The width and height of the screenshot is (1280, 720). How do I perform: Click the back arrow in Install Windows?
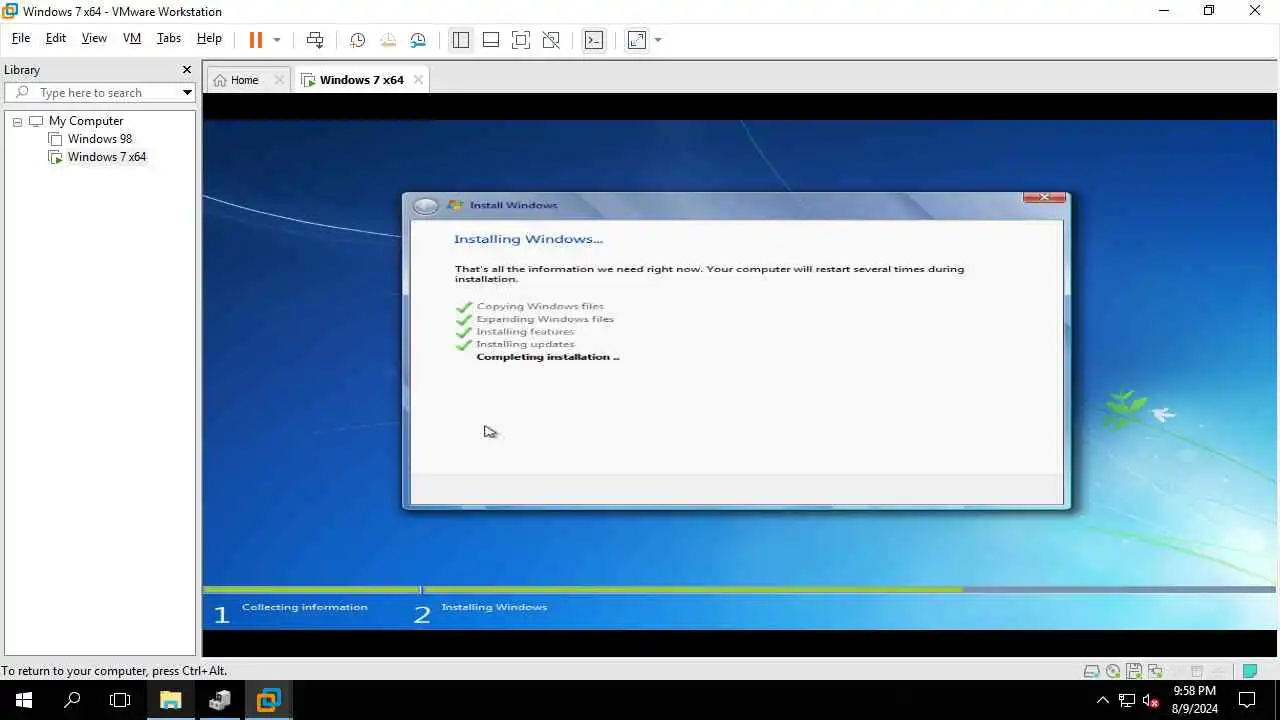pos(426,206)
